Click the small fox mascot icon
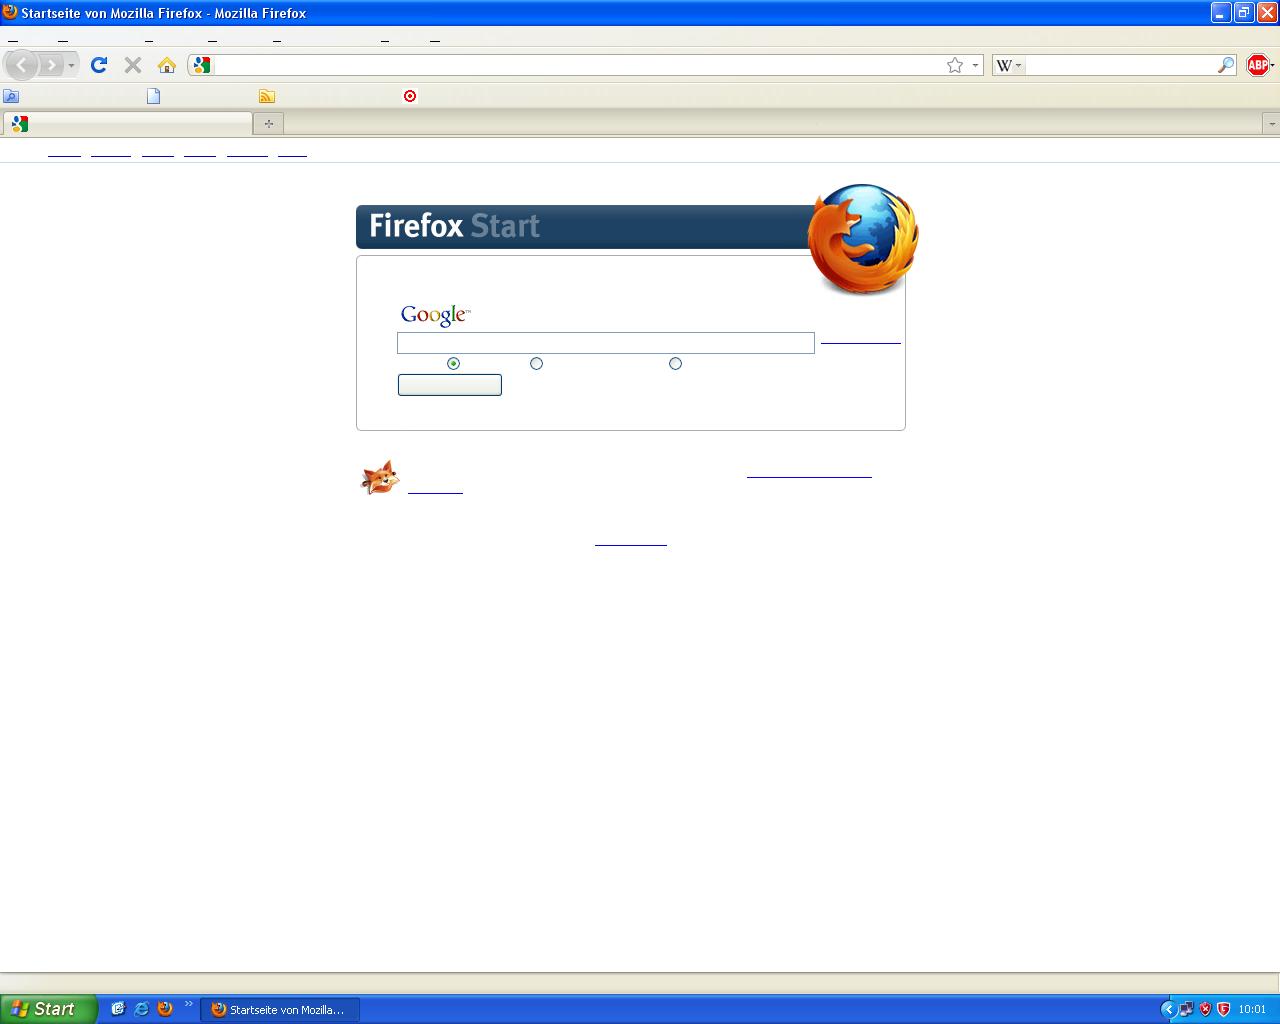This screenshot has height=1024, width=1280. 380,478
